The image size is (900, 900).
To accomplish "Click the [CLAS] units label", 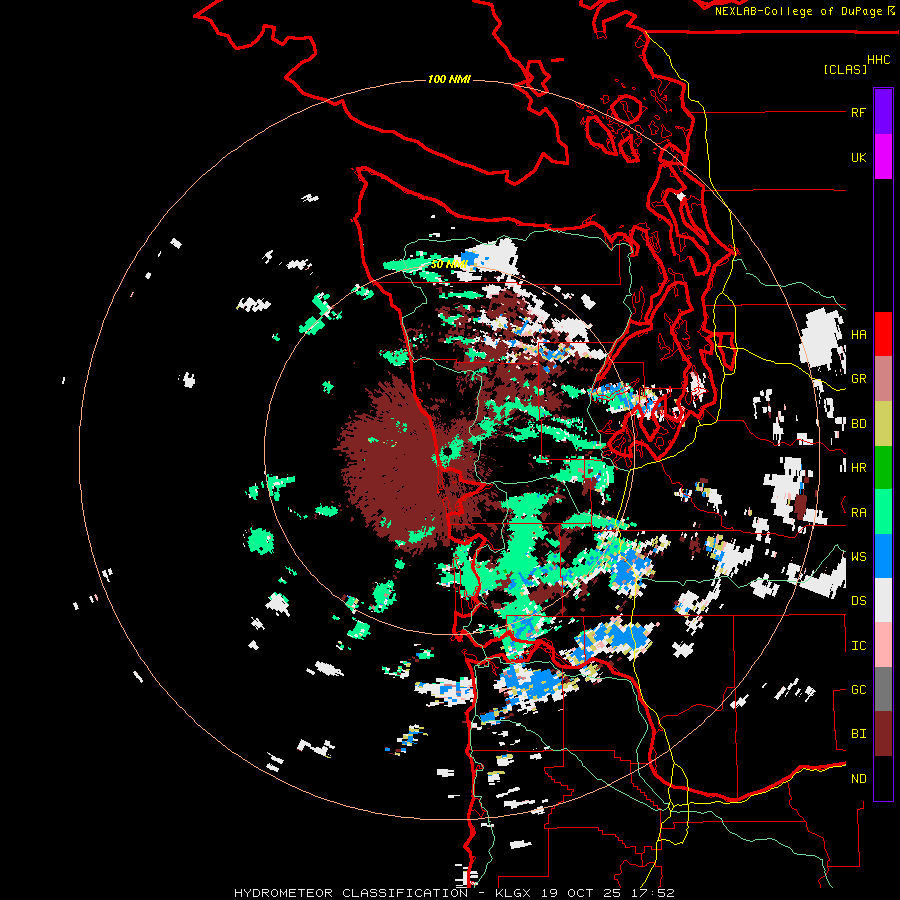I will click(x=845, y=70).
